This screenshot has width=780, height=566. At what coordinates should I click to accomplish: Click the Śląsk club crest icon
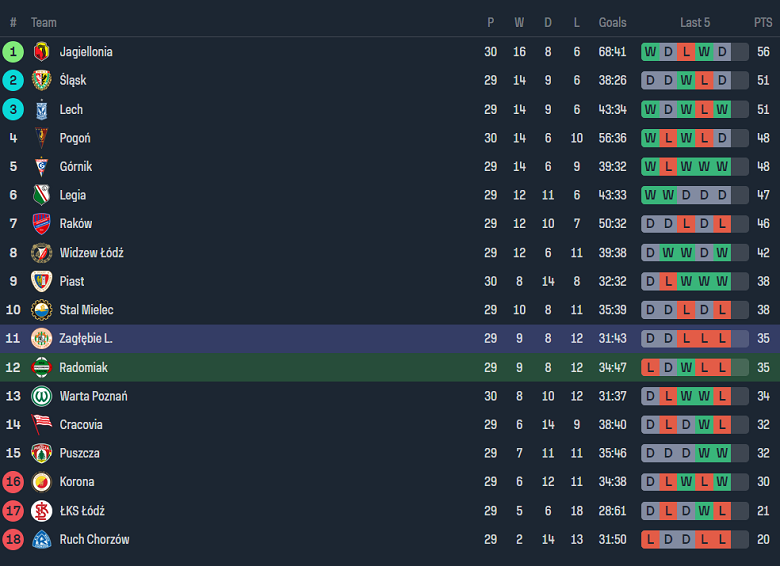click(x=41, y=80)
